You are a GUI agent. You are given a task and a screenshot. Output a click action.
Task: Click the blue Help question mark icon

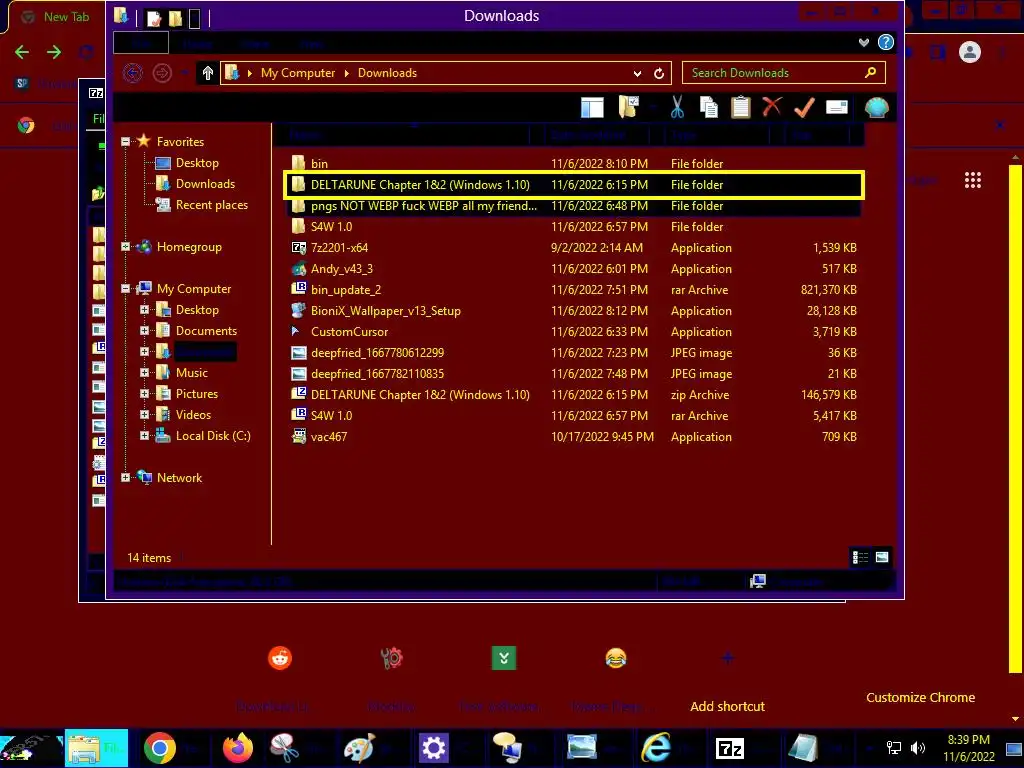tap(886, 42)
